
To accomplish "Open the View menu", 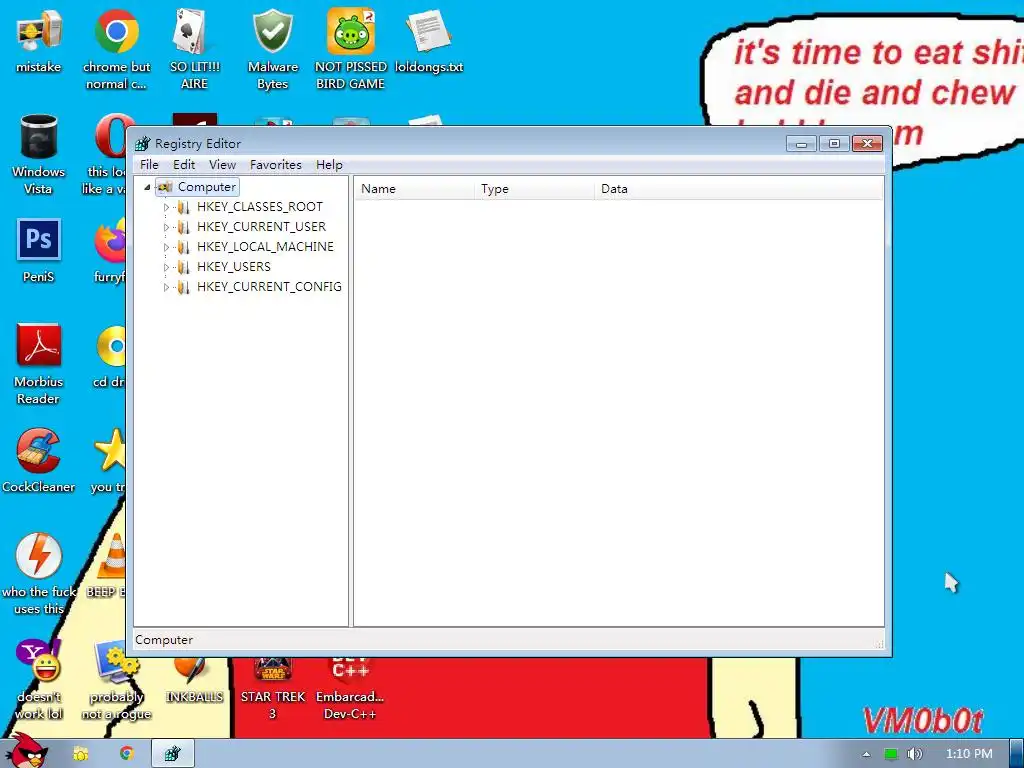I will (222, 165).
